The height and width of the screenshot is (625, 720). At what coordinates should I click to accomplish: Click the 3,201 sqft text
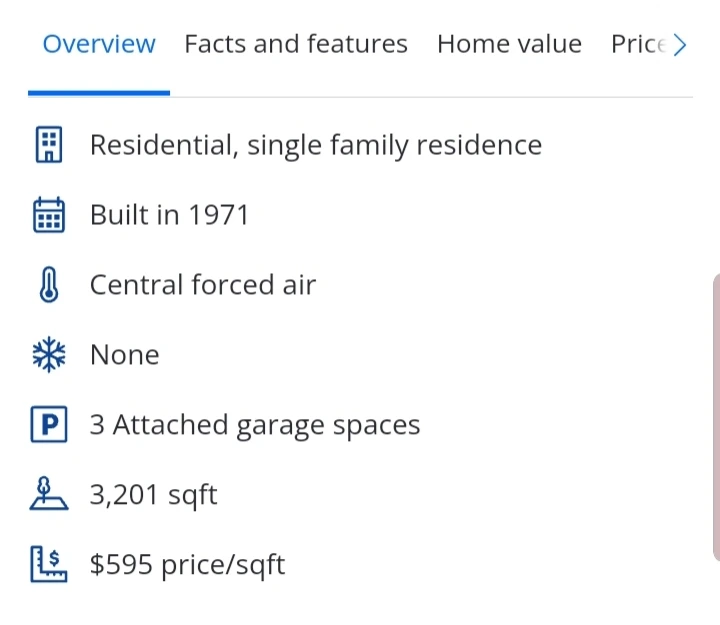(154, 495)
